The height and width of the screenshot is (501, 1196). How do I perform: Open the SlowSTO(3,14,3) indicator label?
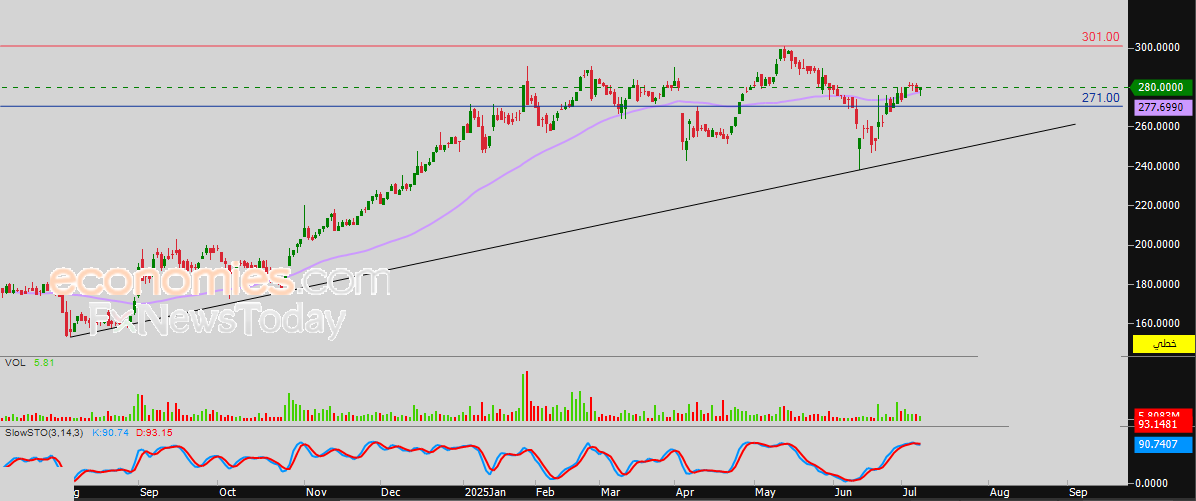(x=44, y=432)
